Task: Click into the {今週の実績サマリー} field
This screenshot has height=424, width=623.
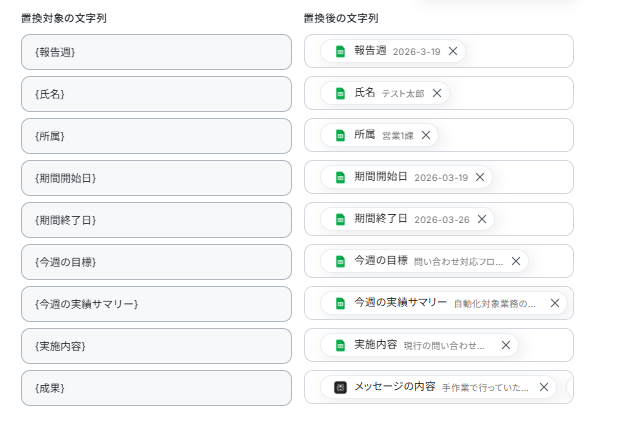Action: [156, 304]
